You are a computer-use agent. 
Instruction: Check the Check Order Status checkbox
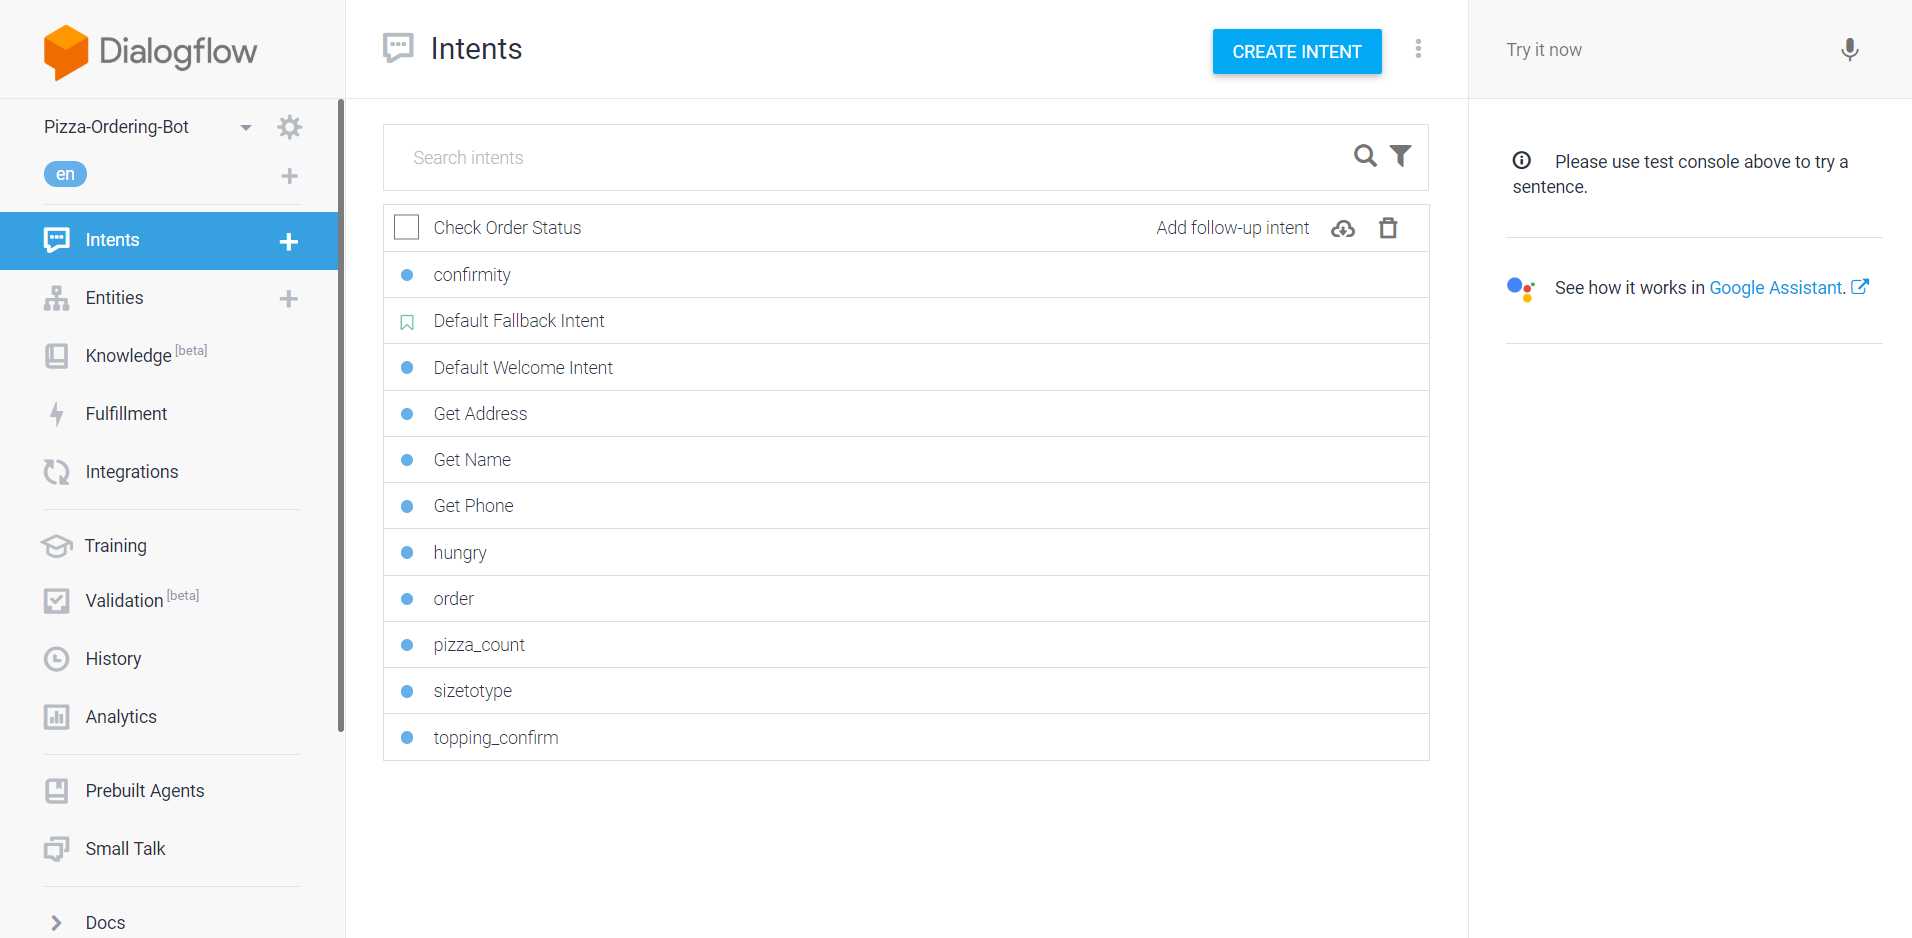(406, 227)
